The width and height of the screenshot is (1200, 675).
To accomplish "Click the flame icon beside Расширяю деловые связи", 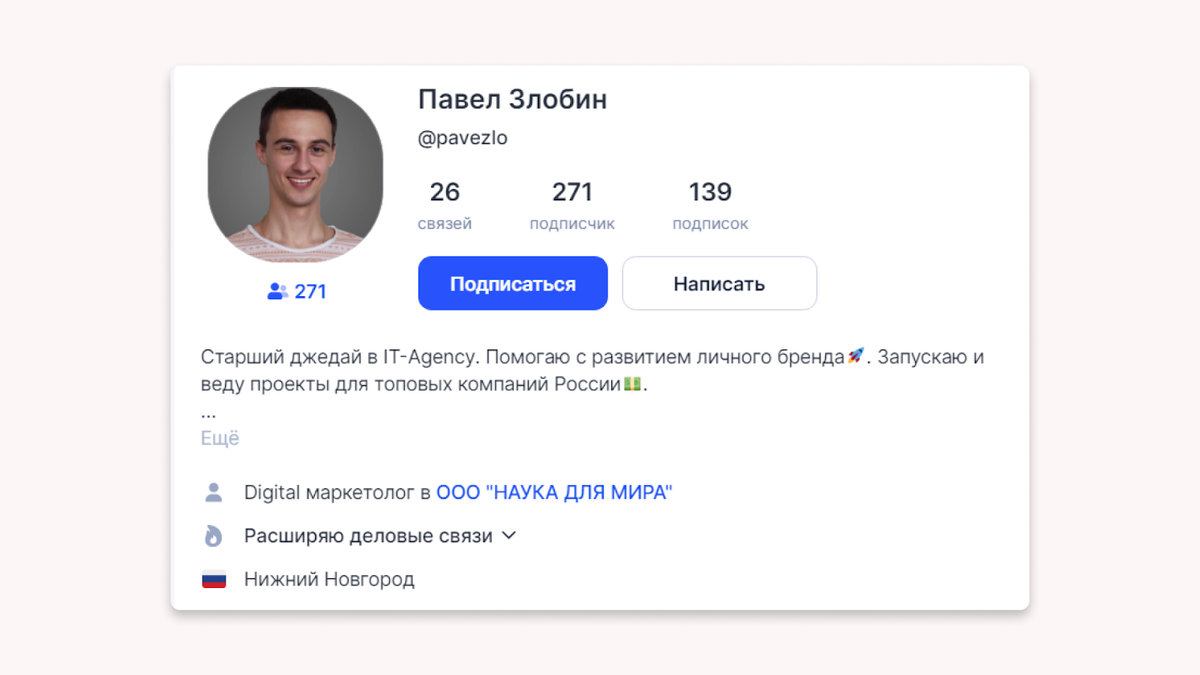I will (213, 536).
